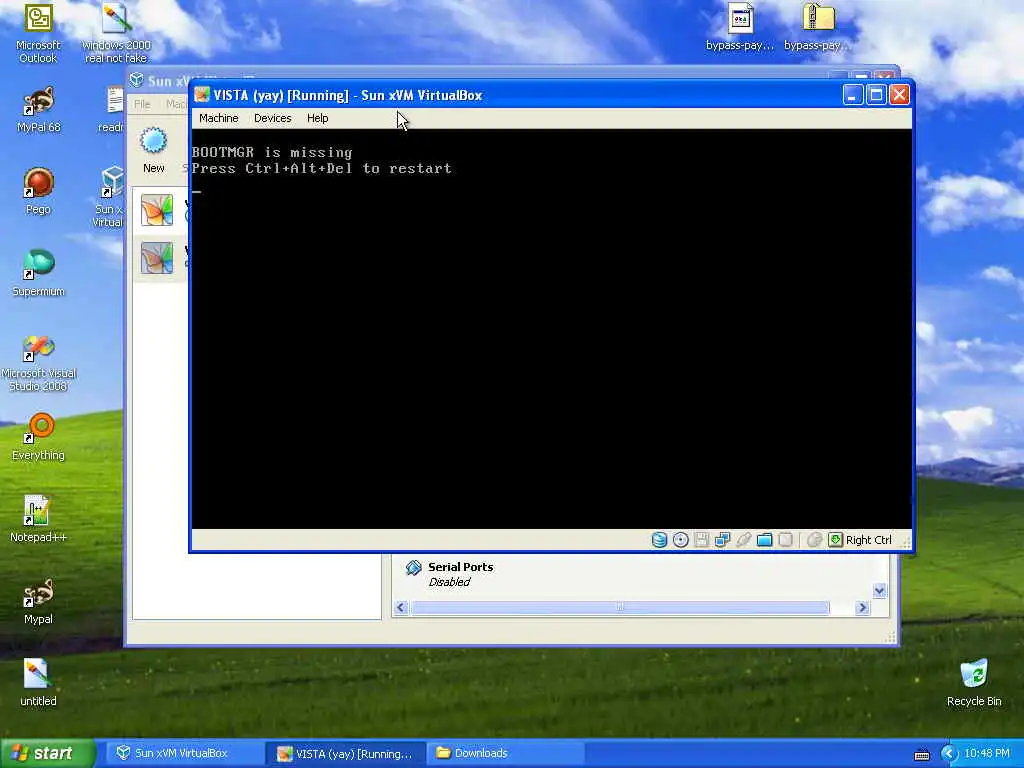The image size is (1024, 768).
Task: Open the File menu in the VirtualBox manager
Action: click(142, 104)
